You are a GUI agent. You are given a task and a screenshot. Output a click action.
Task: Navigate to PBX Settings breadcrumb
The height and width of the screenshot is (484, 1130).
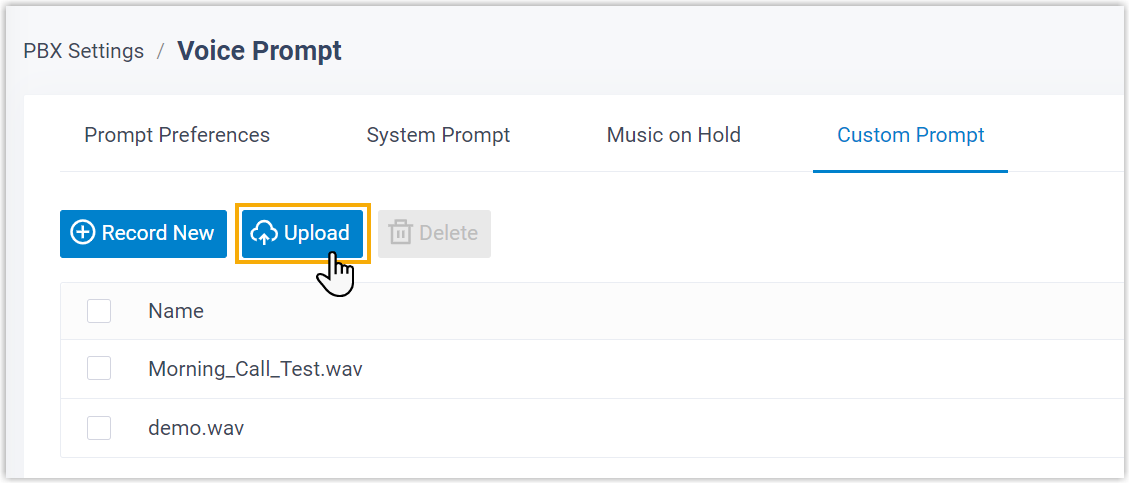84,51
